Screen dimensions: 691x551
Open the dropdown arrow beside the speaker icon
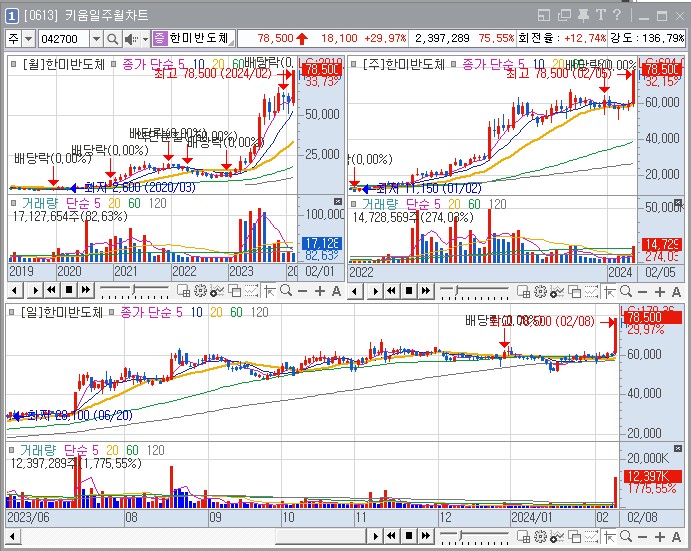point(145,39)
